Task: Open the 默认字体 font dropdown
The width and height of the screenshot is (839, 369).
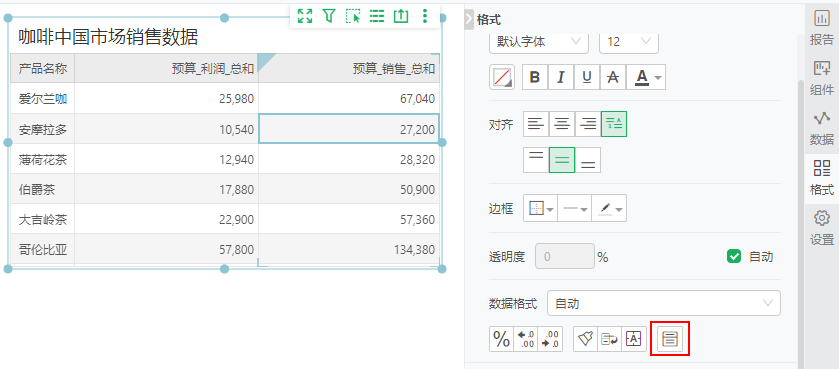Action: pos(539,42)
